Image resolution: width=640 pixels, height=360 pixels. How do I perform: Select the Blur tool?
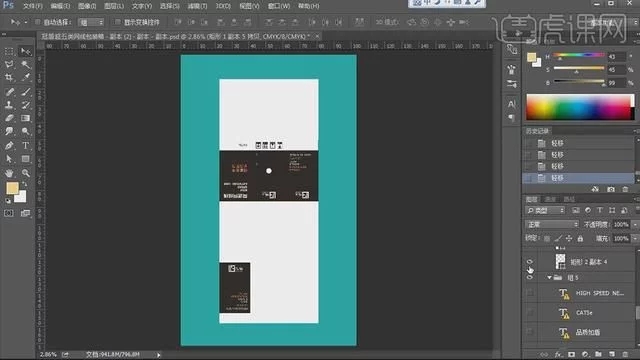click(x=9, y=131)
